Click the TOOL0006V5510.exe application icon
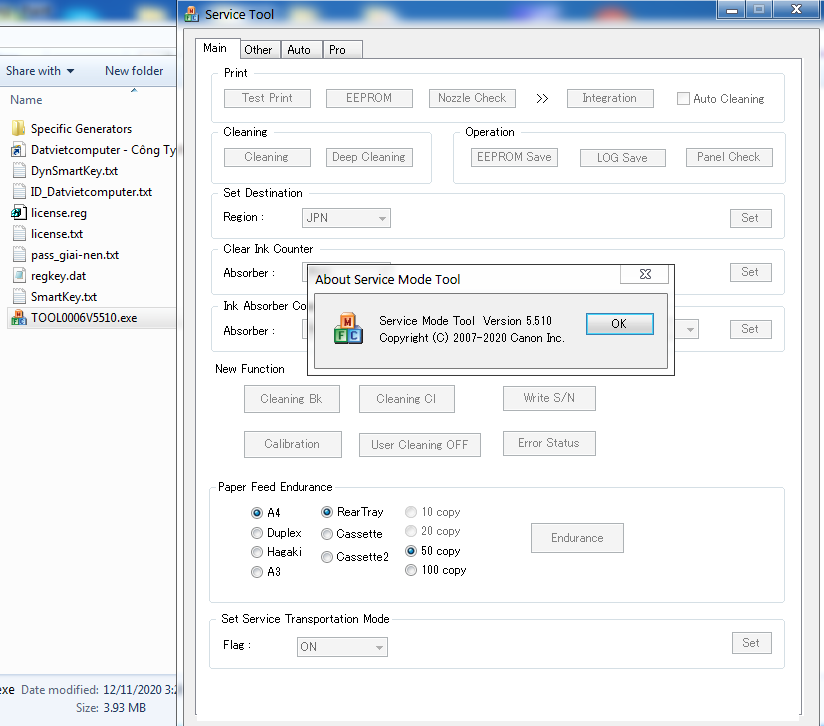Viewport: 824px width, 726px height. point(19,317)
